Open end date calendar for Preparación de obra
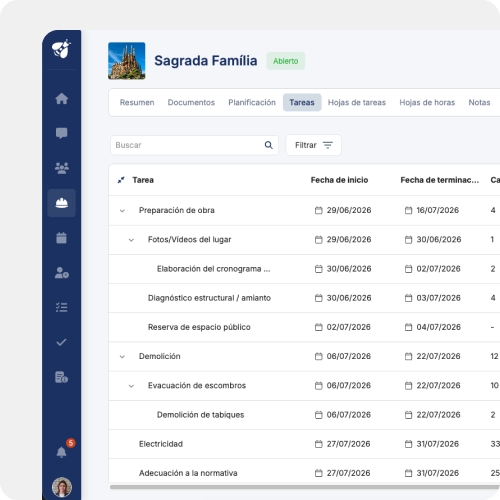 click(x=408, y=210)
